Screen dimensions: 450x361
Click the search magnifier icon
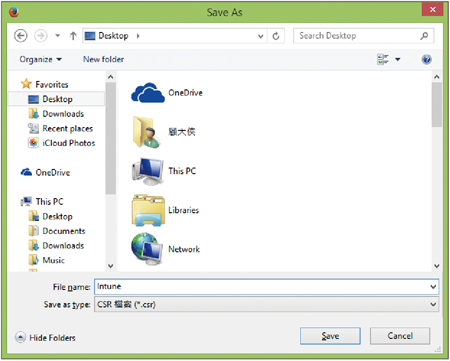coord(424,36)
